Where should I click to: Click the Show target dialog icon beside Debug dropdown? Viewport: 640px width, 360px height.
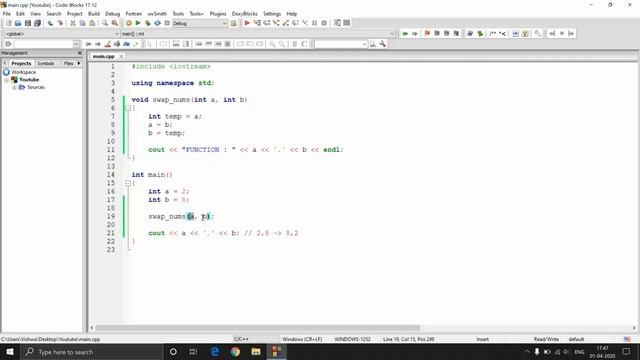(x=233, y=23)
